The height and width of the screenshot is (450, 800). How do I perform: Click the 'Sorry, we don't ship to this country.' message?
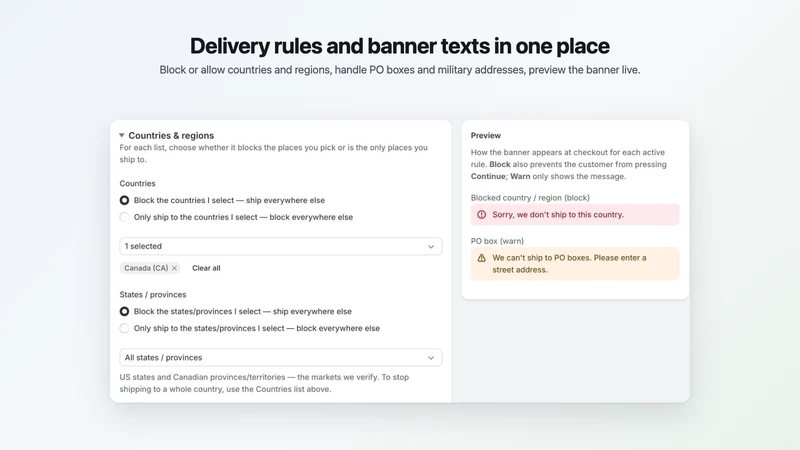pyautogui.click(x=558, y=215)
